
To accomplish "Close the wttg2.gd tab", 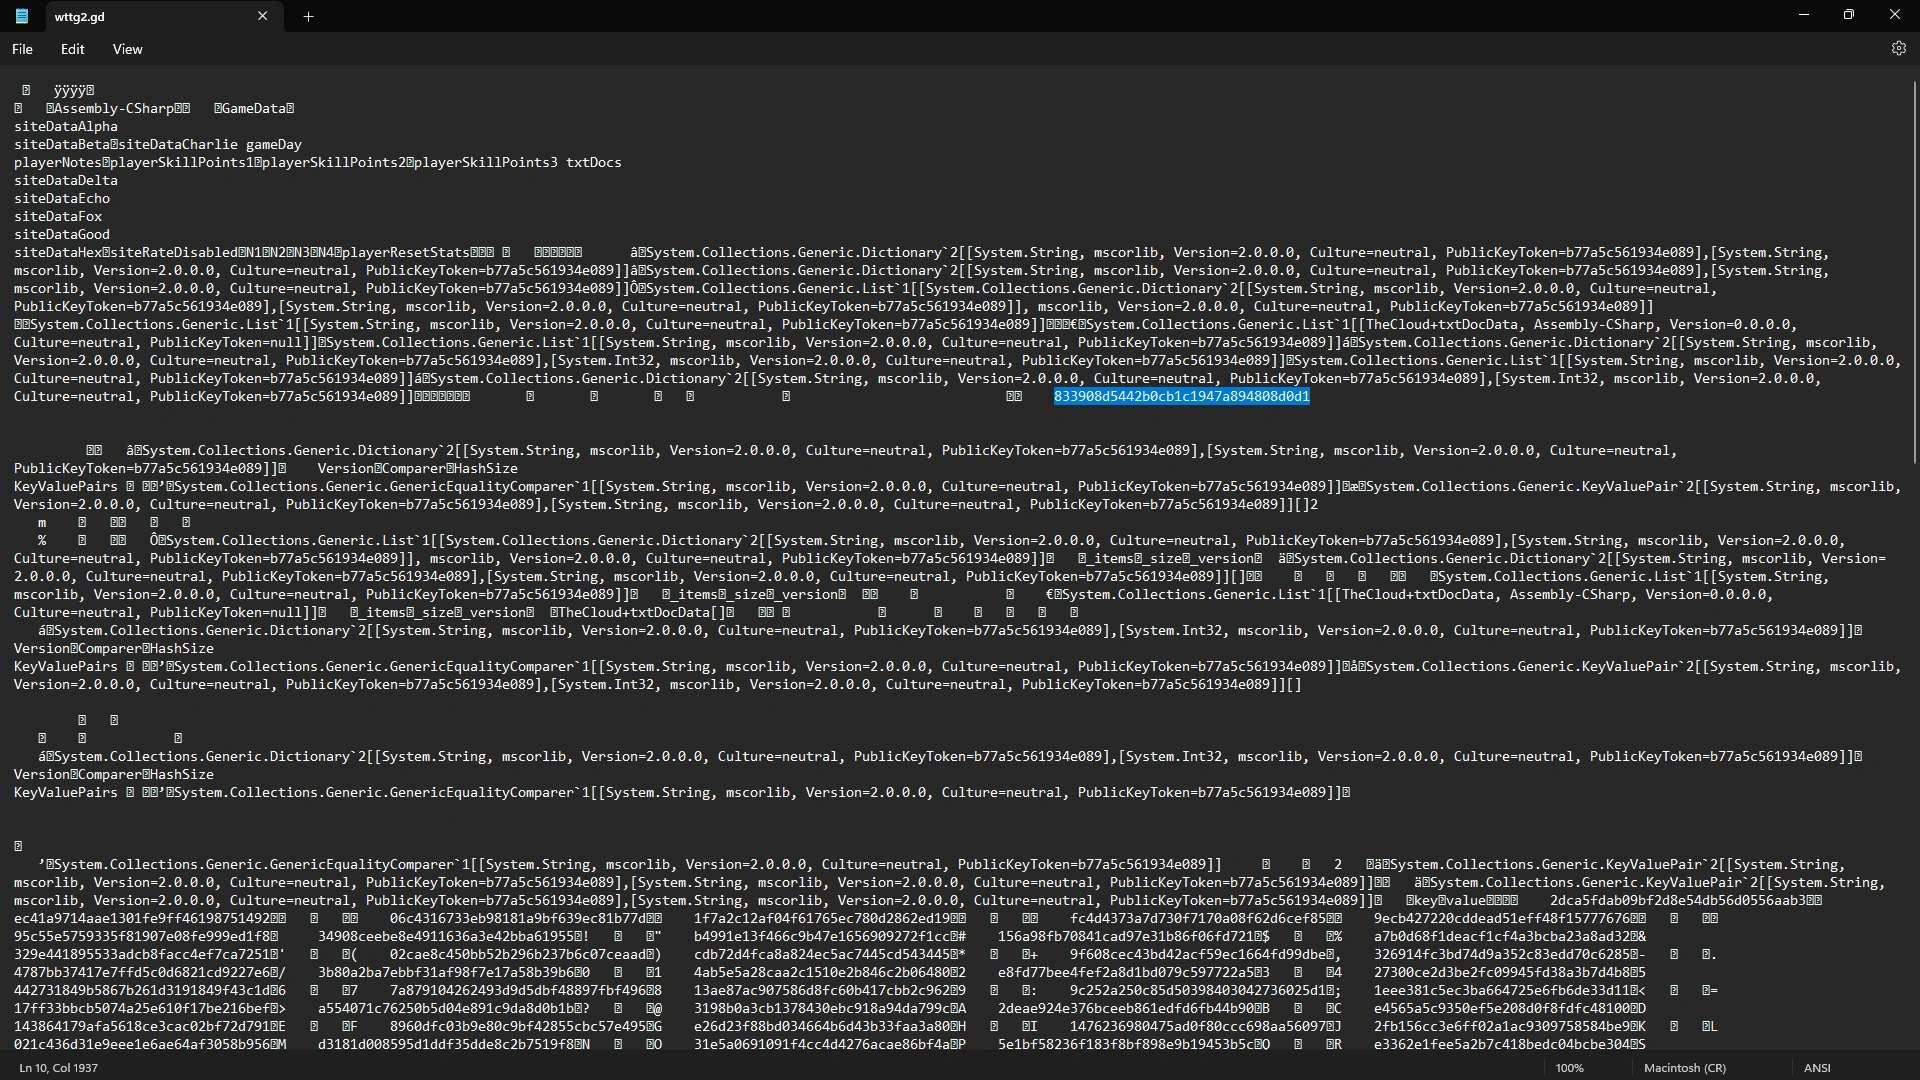I will (263, 16).
